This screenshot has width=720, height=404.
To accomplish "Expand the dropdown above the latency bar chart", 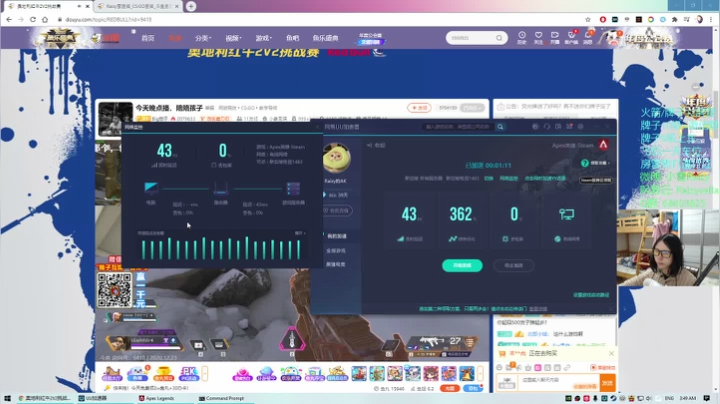I will coord(300,233).
